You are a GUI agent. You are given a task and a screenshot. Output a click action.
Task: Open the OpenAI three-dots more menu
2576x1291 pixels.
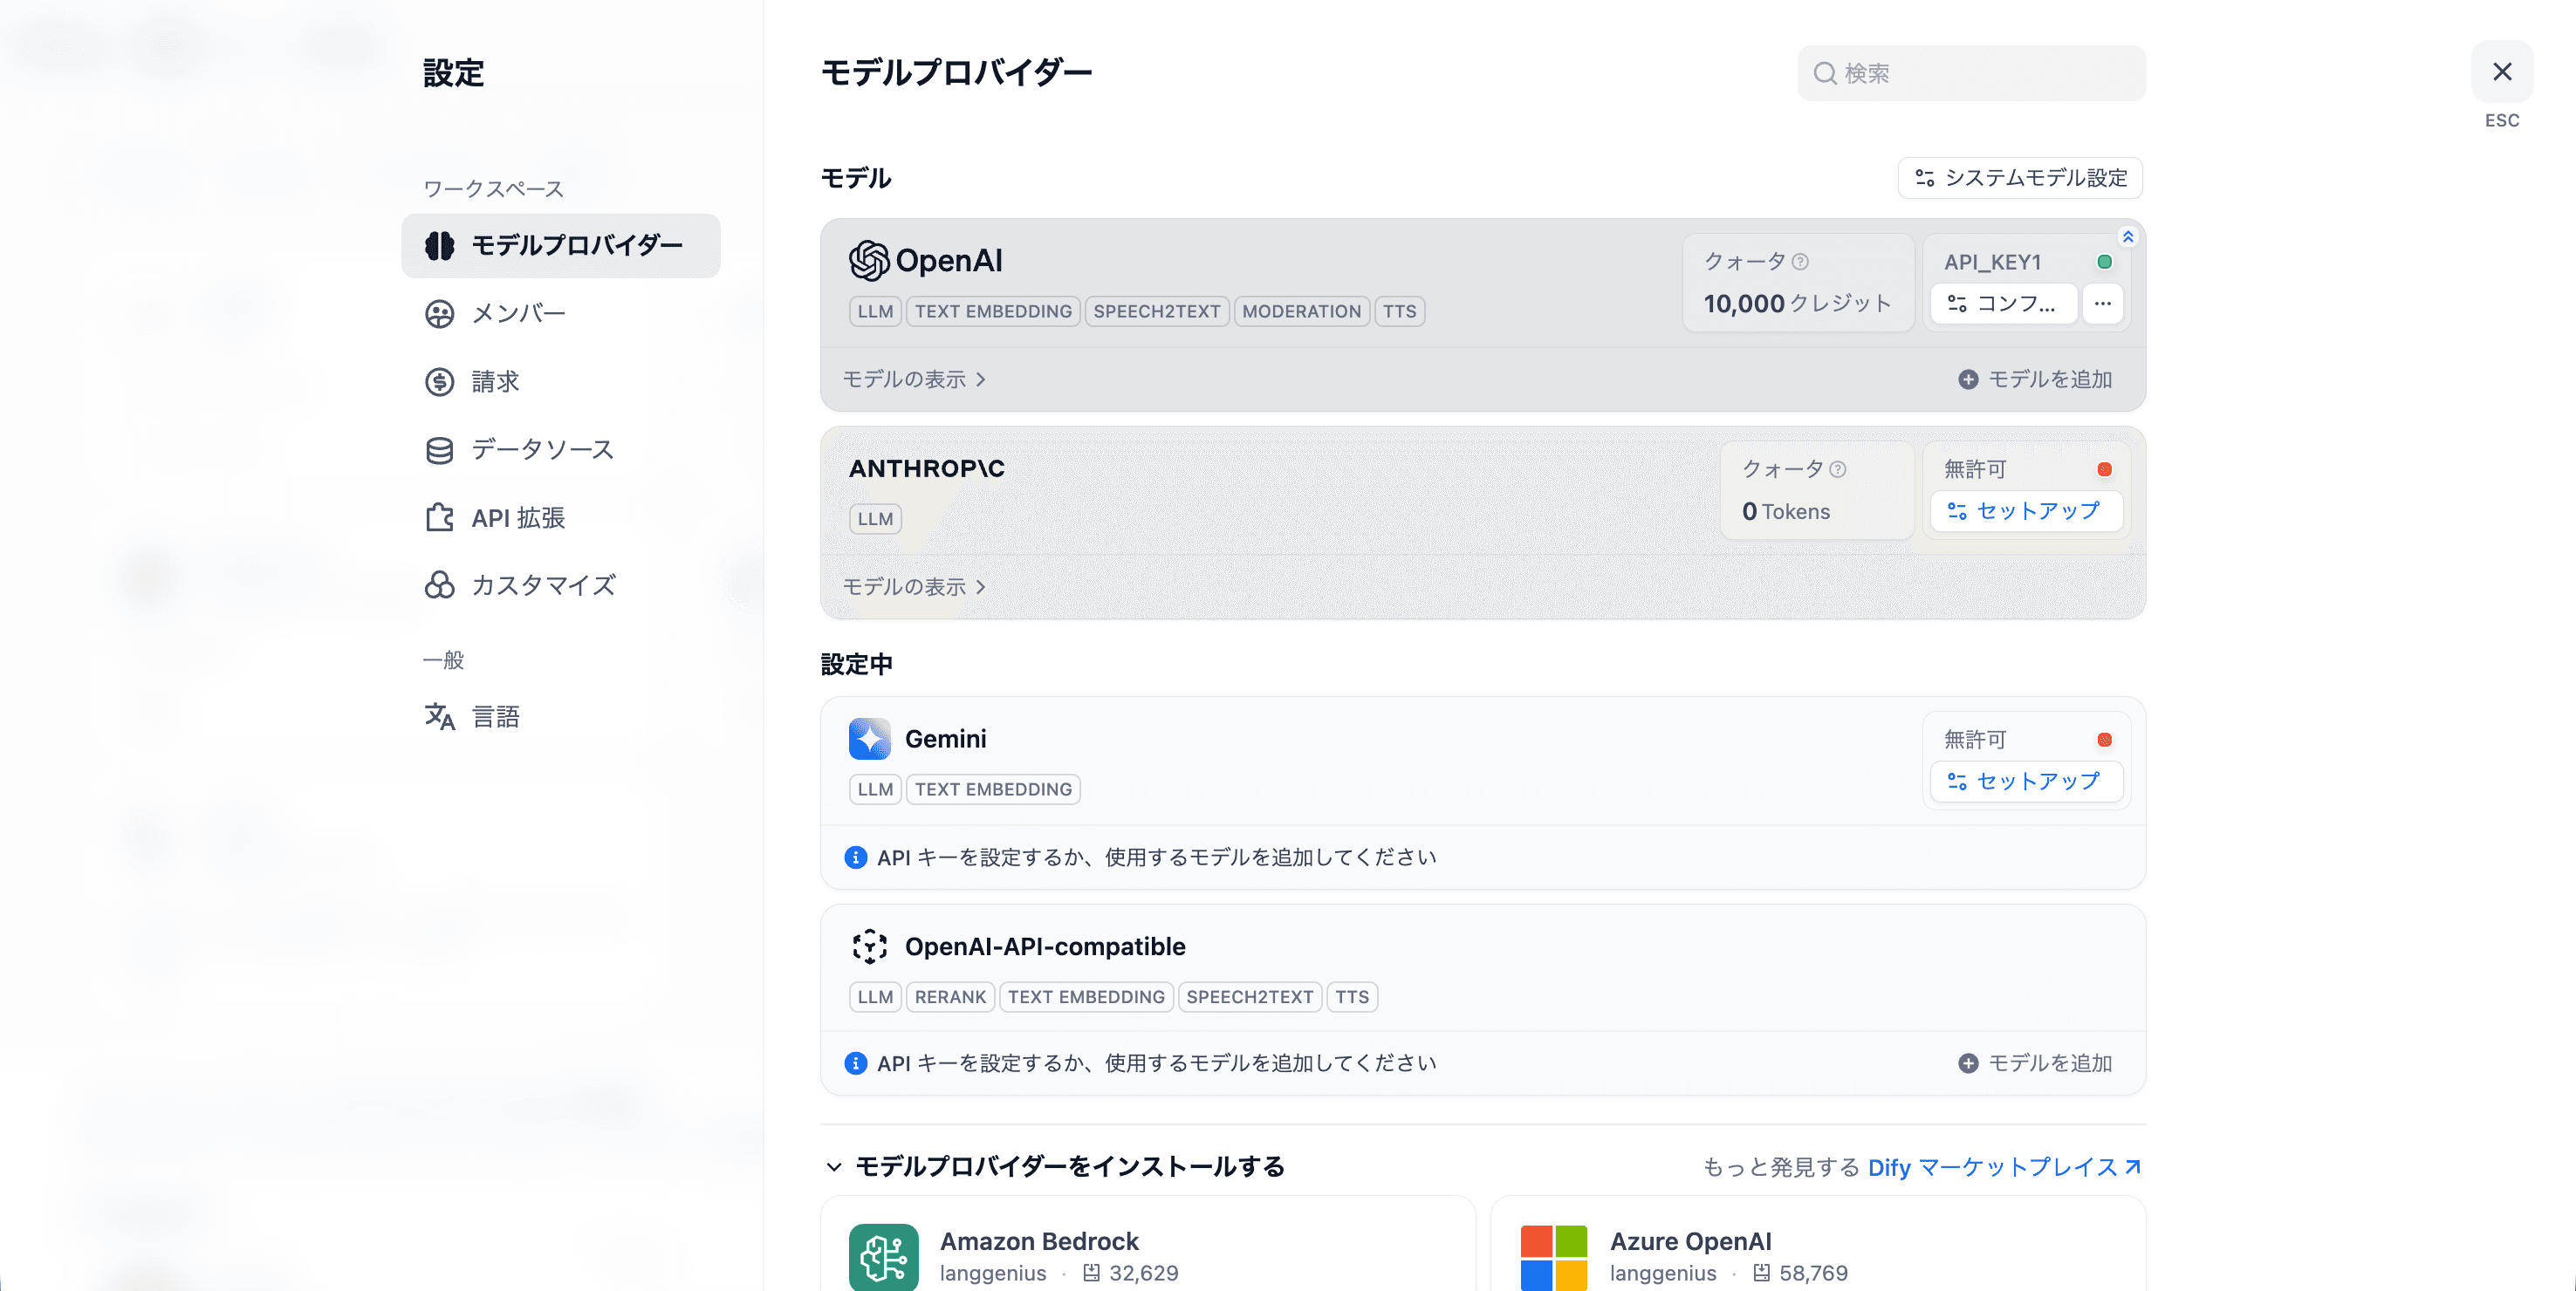2103,304
